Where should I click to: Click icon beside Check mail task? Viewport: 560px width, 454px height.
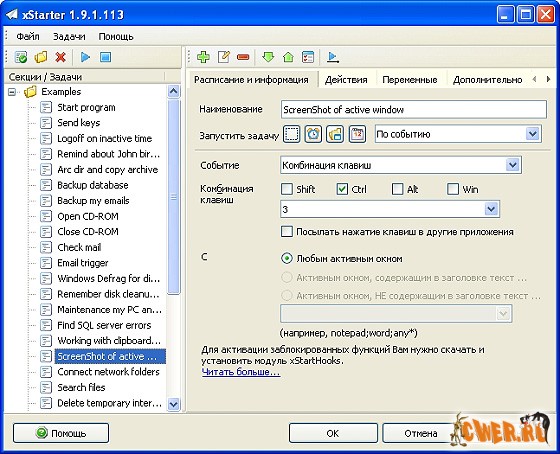[46, 247]
